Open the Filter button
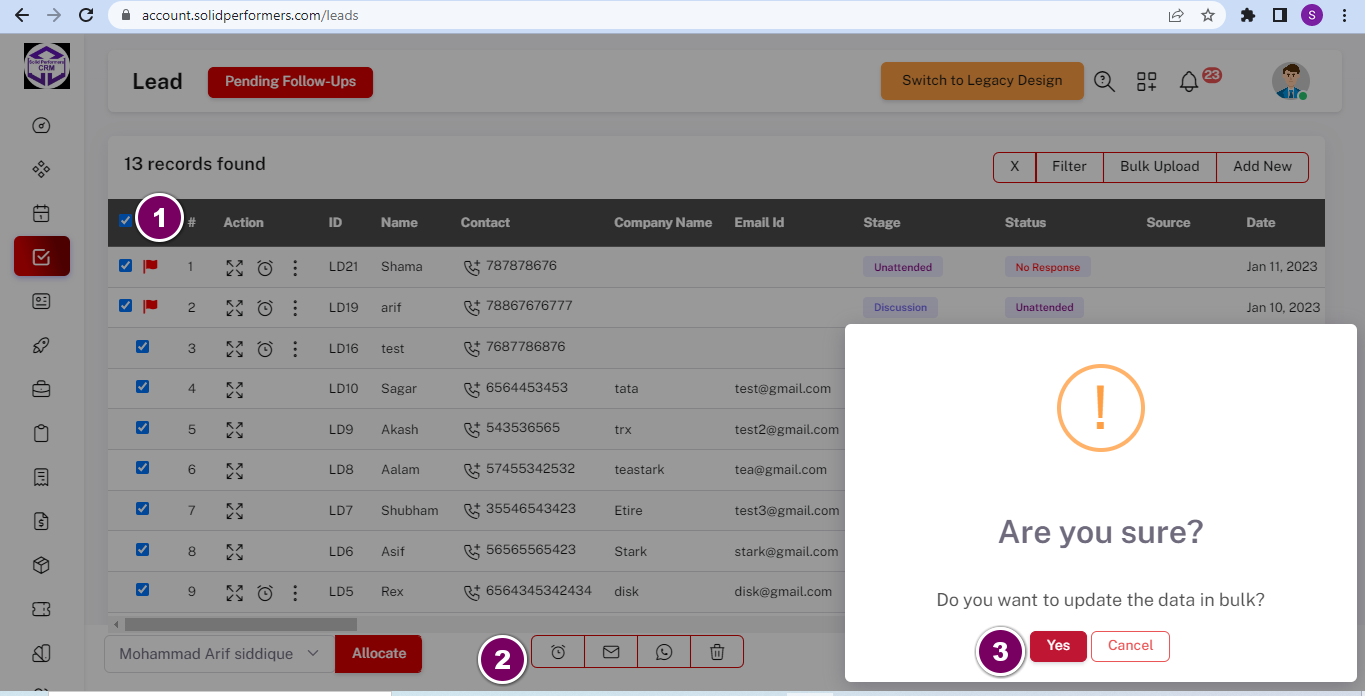Viewport: 1365px width, 696px height. (x=1069, y=167)
